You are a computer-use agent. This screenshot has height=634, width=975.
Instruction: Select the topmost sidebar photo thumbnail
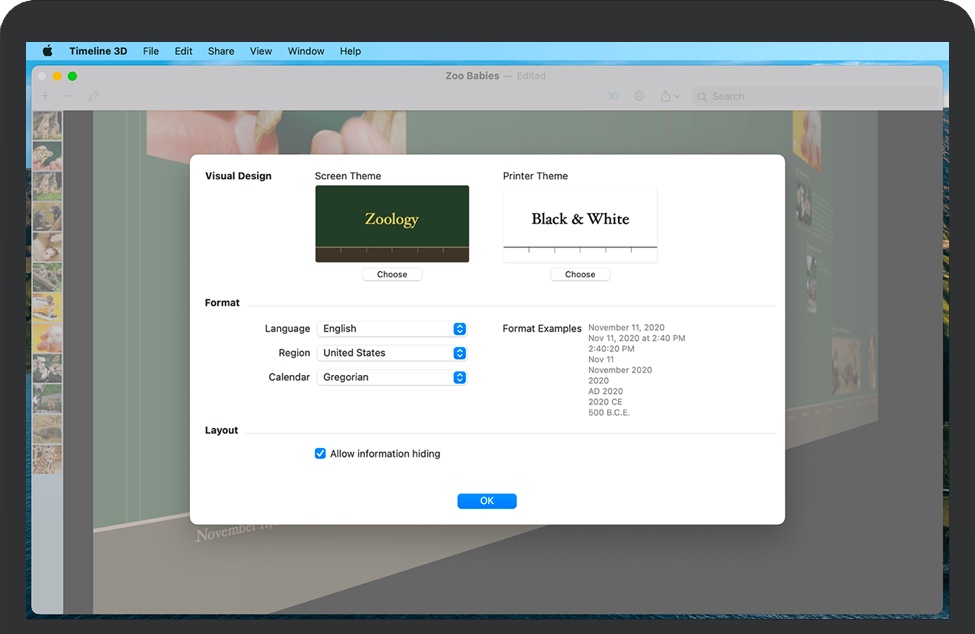coord(47,126)
